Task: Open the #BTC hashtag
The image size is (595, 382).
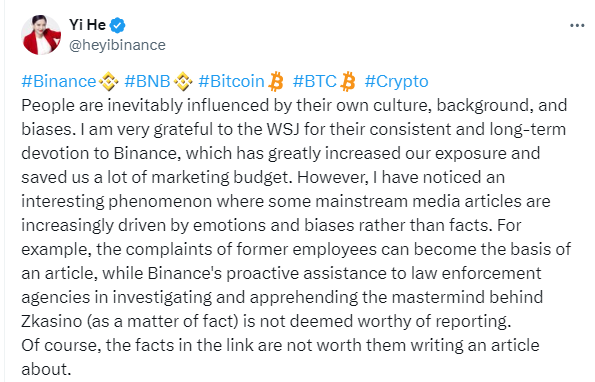Action: point(315,81)
